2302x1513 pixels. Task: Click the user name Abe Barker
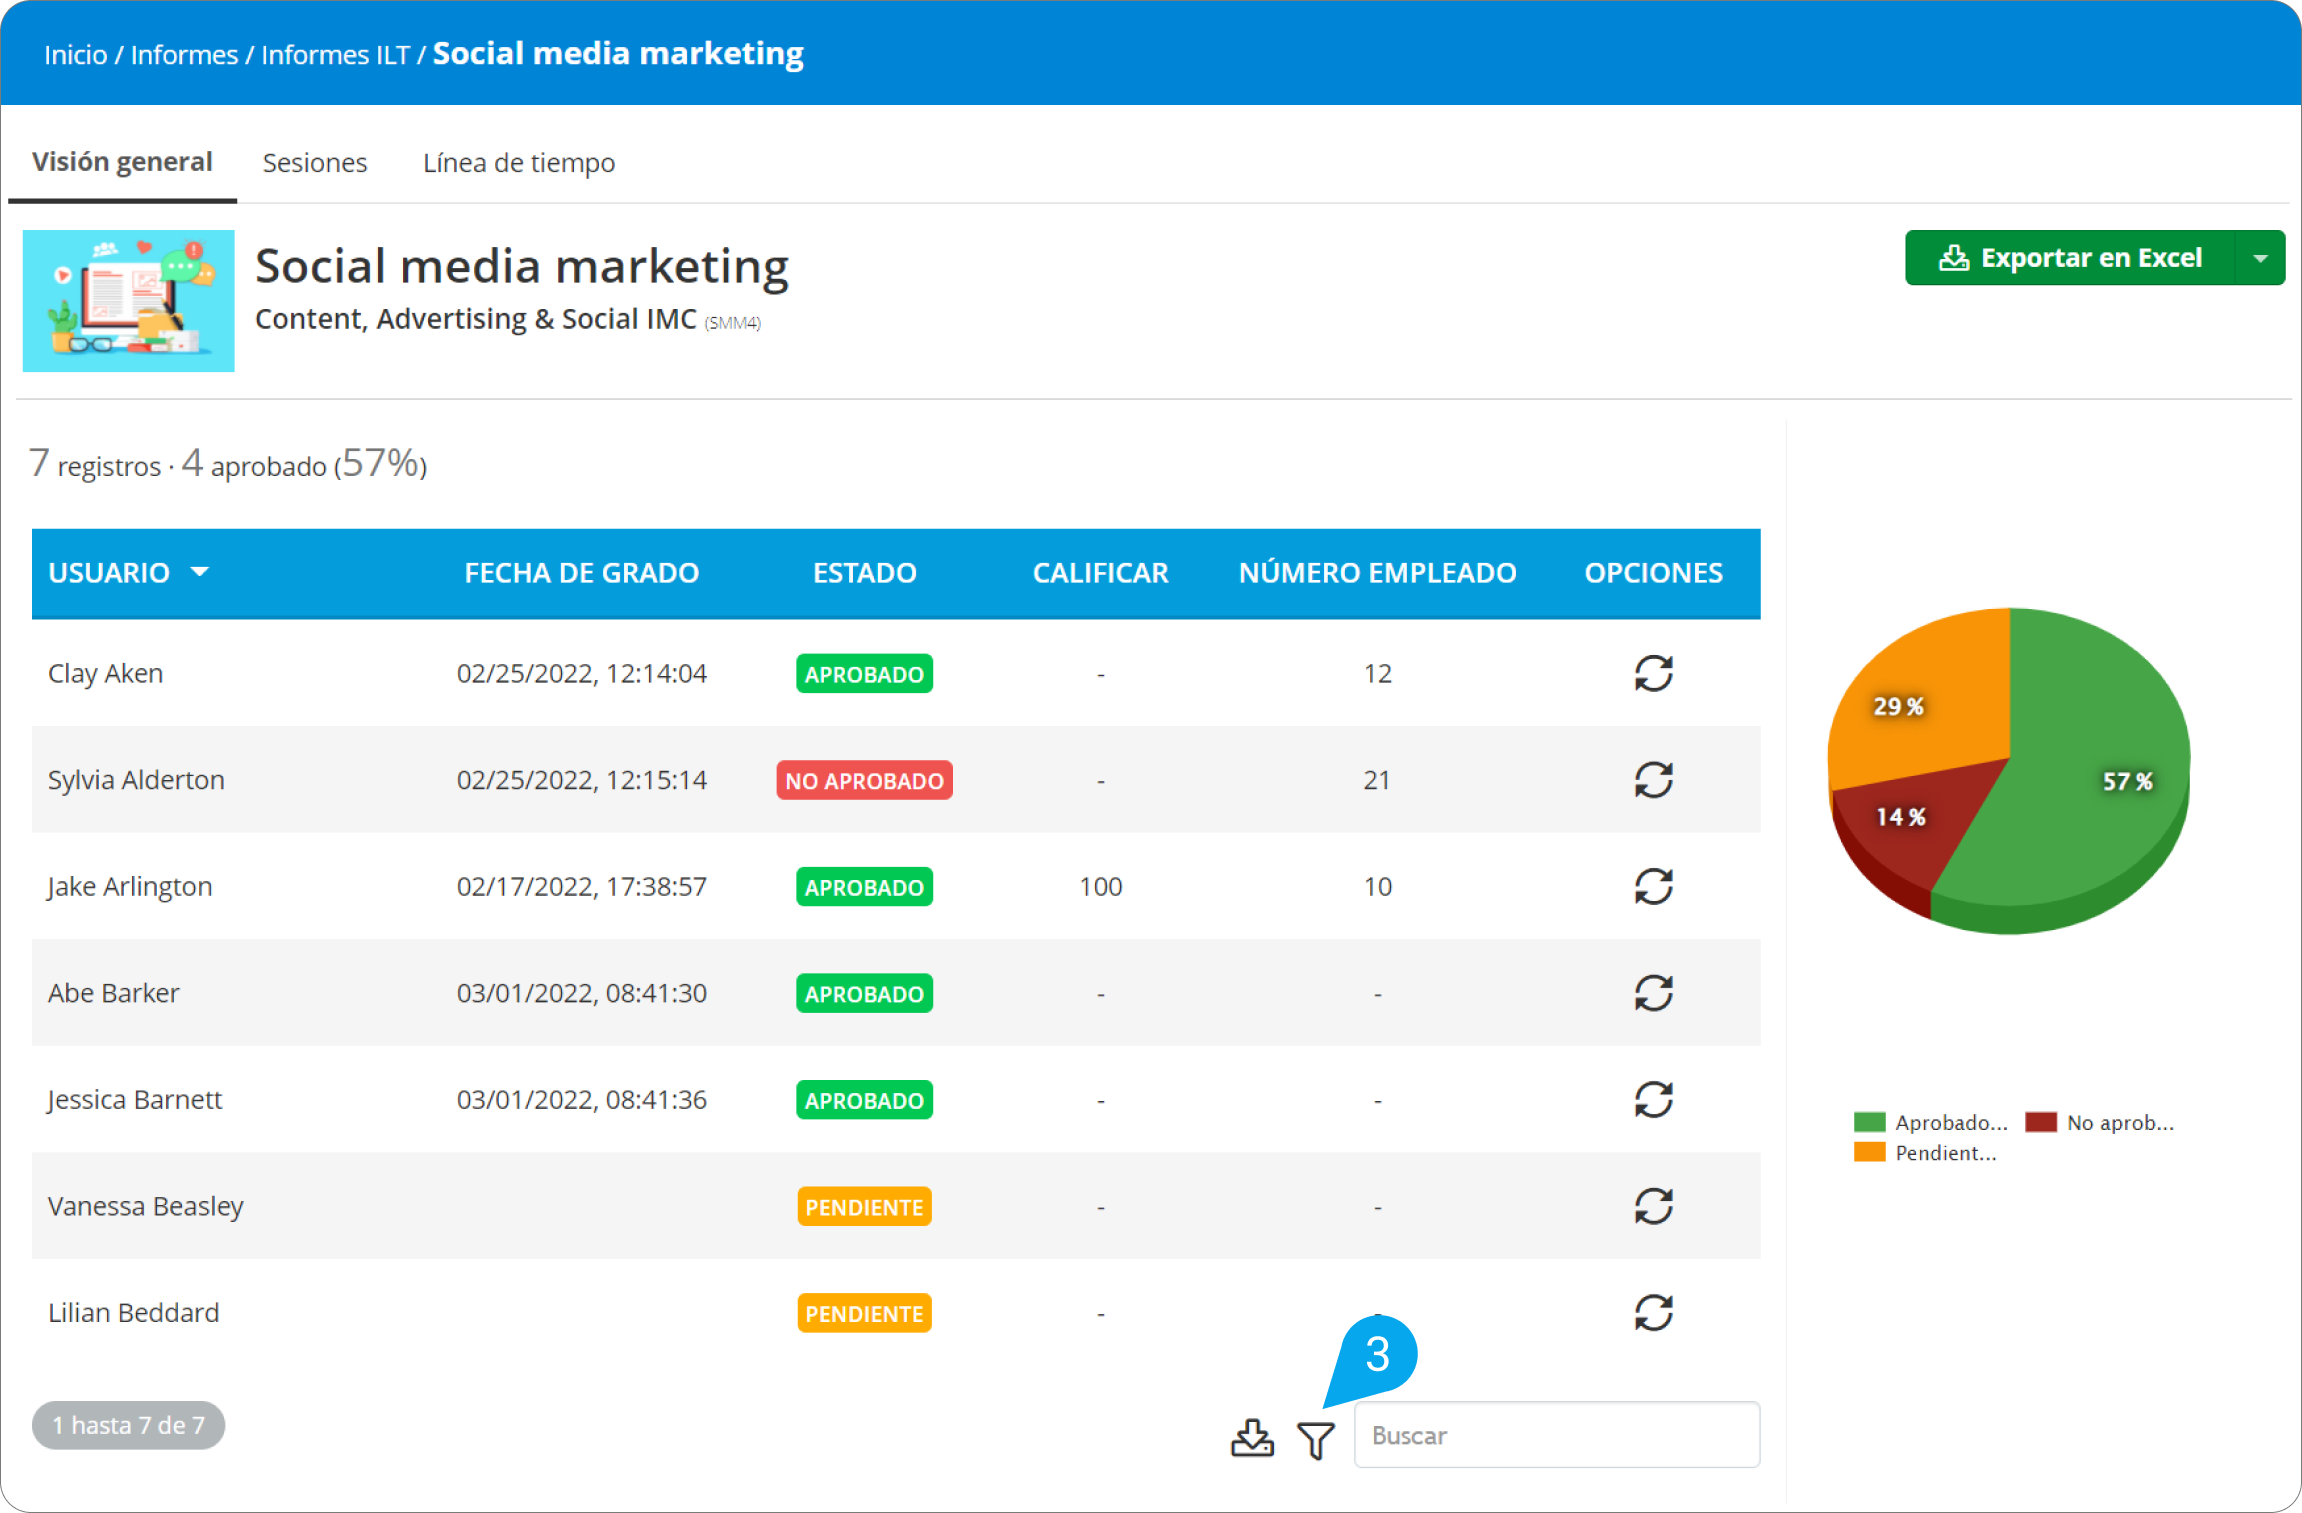(114, 993)
